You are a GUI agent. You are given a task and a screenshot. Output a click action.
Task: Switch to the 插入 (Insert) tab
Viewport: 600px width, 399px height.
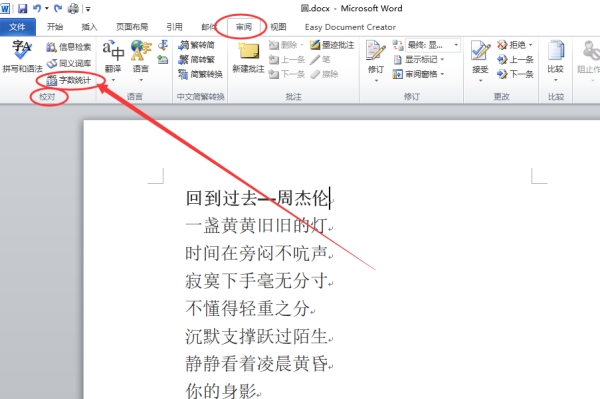pyautogui.click(x=89, y=27)
